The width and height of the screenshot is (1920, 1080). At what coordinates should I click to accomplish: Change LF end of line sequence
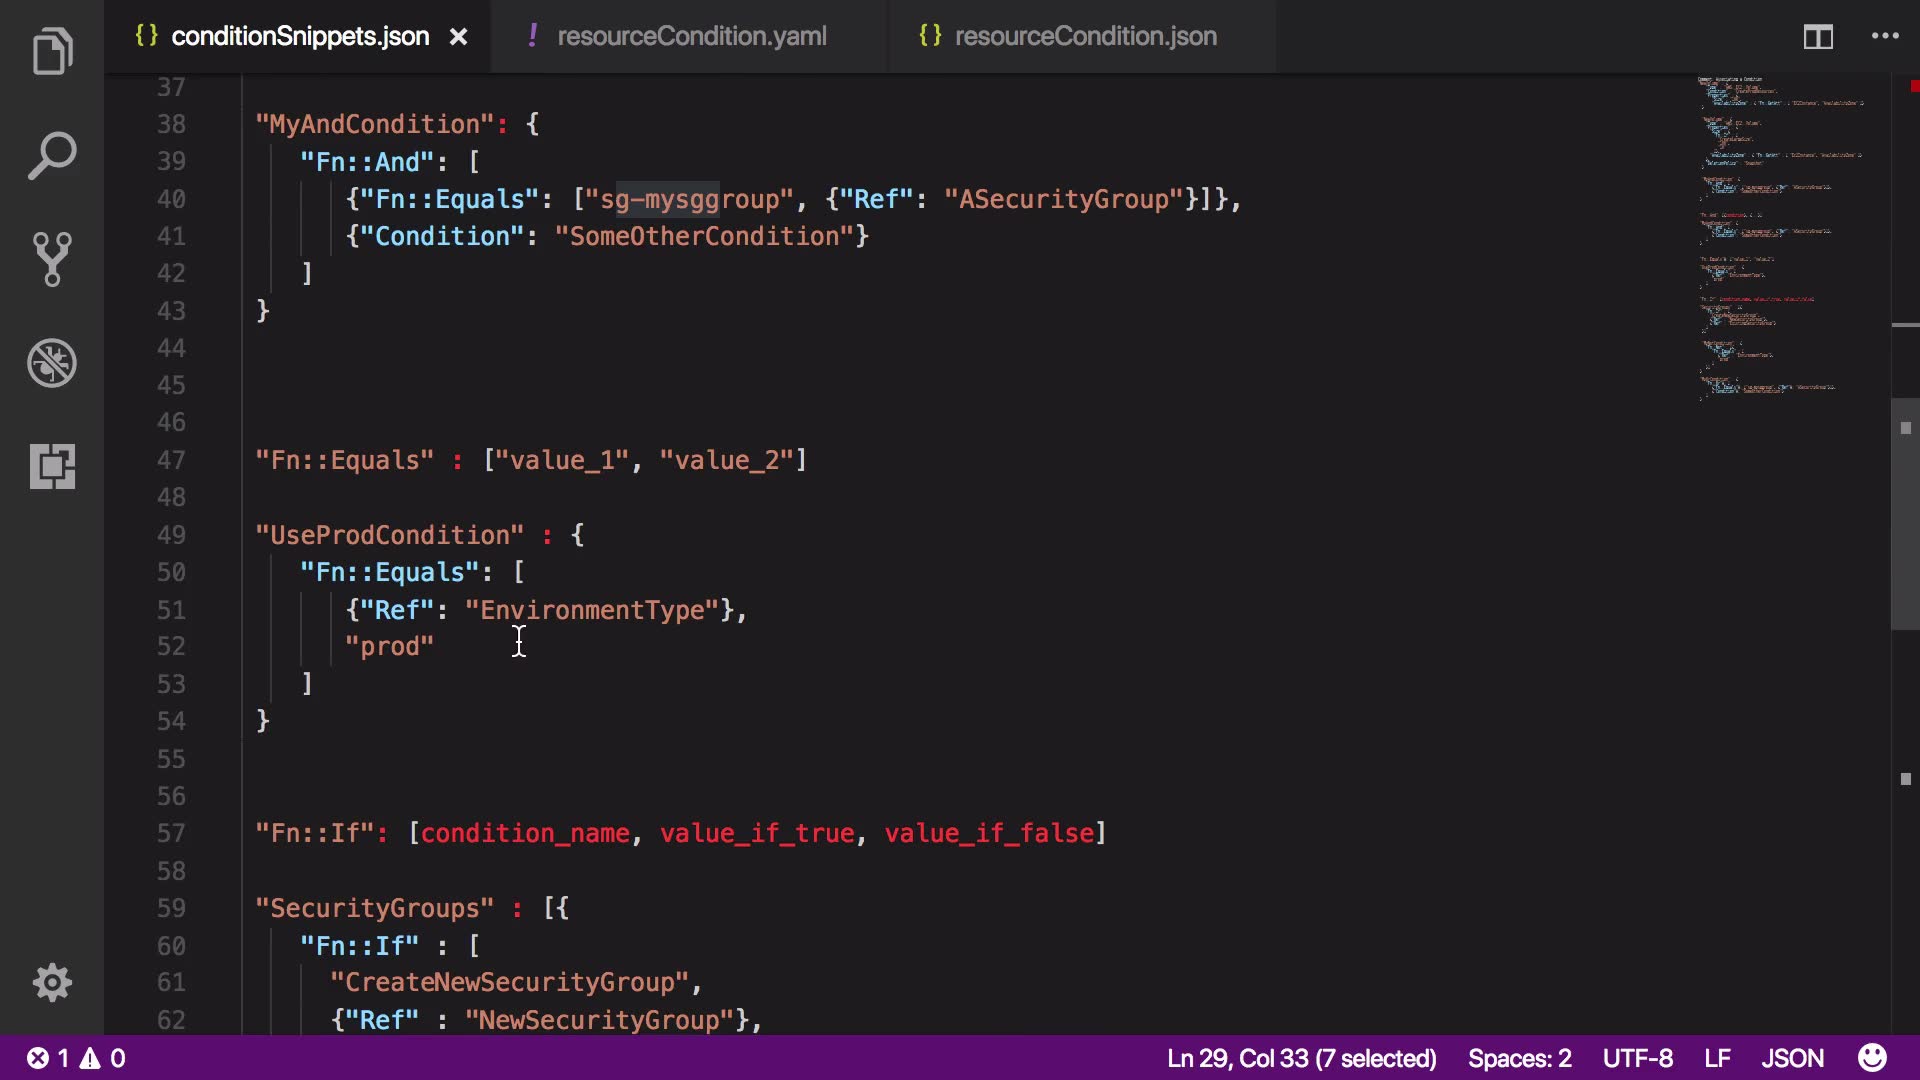point(1717,1058)
